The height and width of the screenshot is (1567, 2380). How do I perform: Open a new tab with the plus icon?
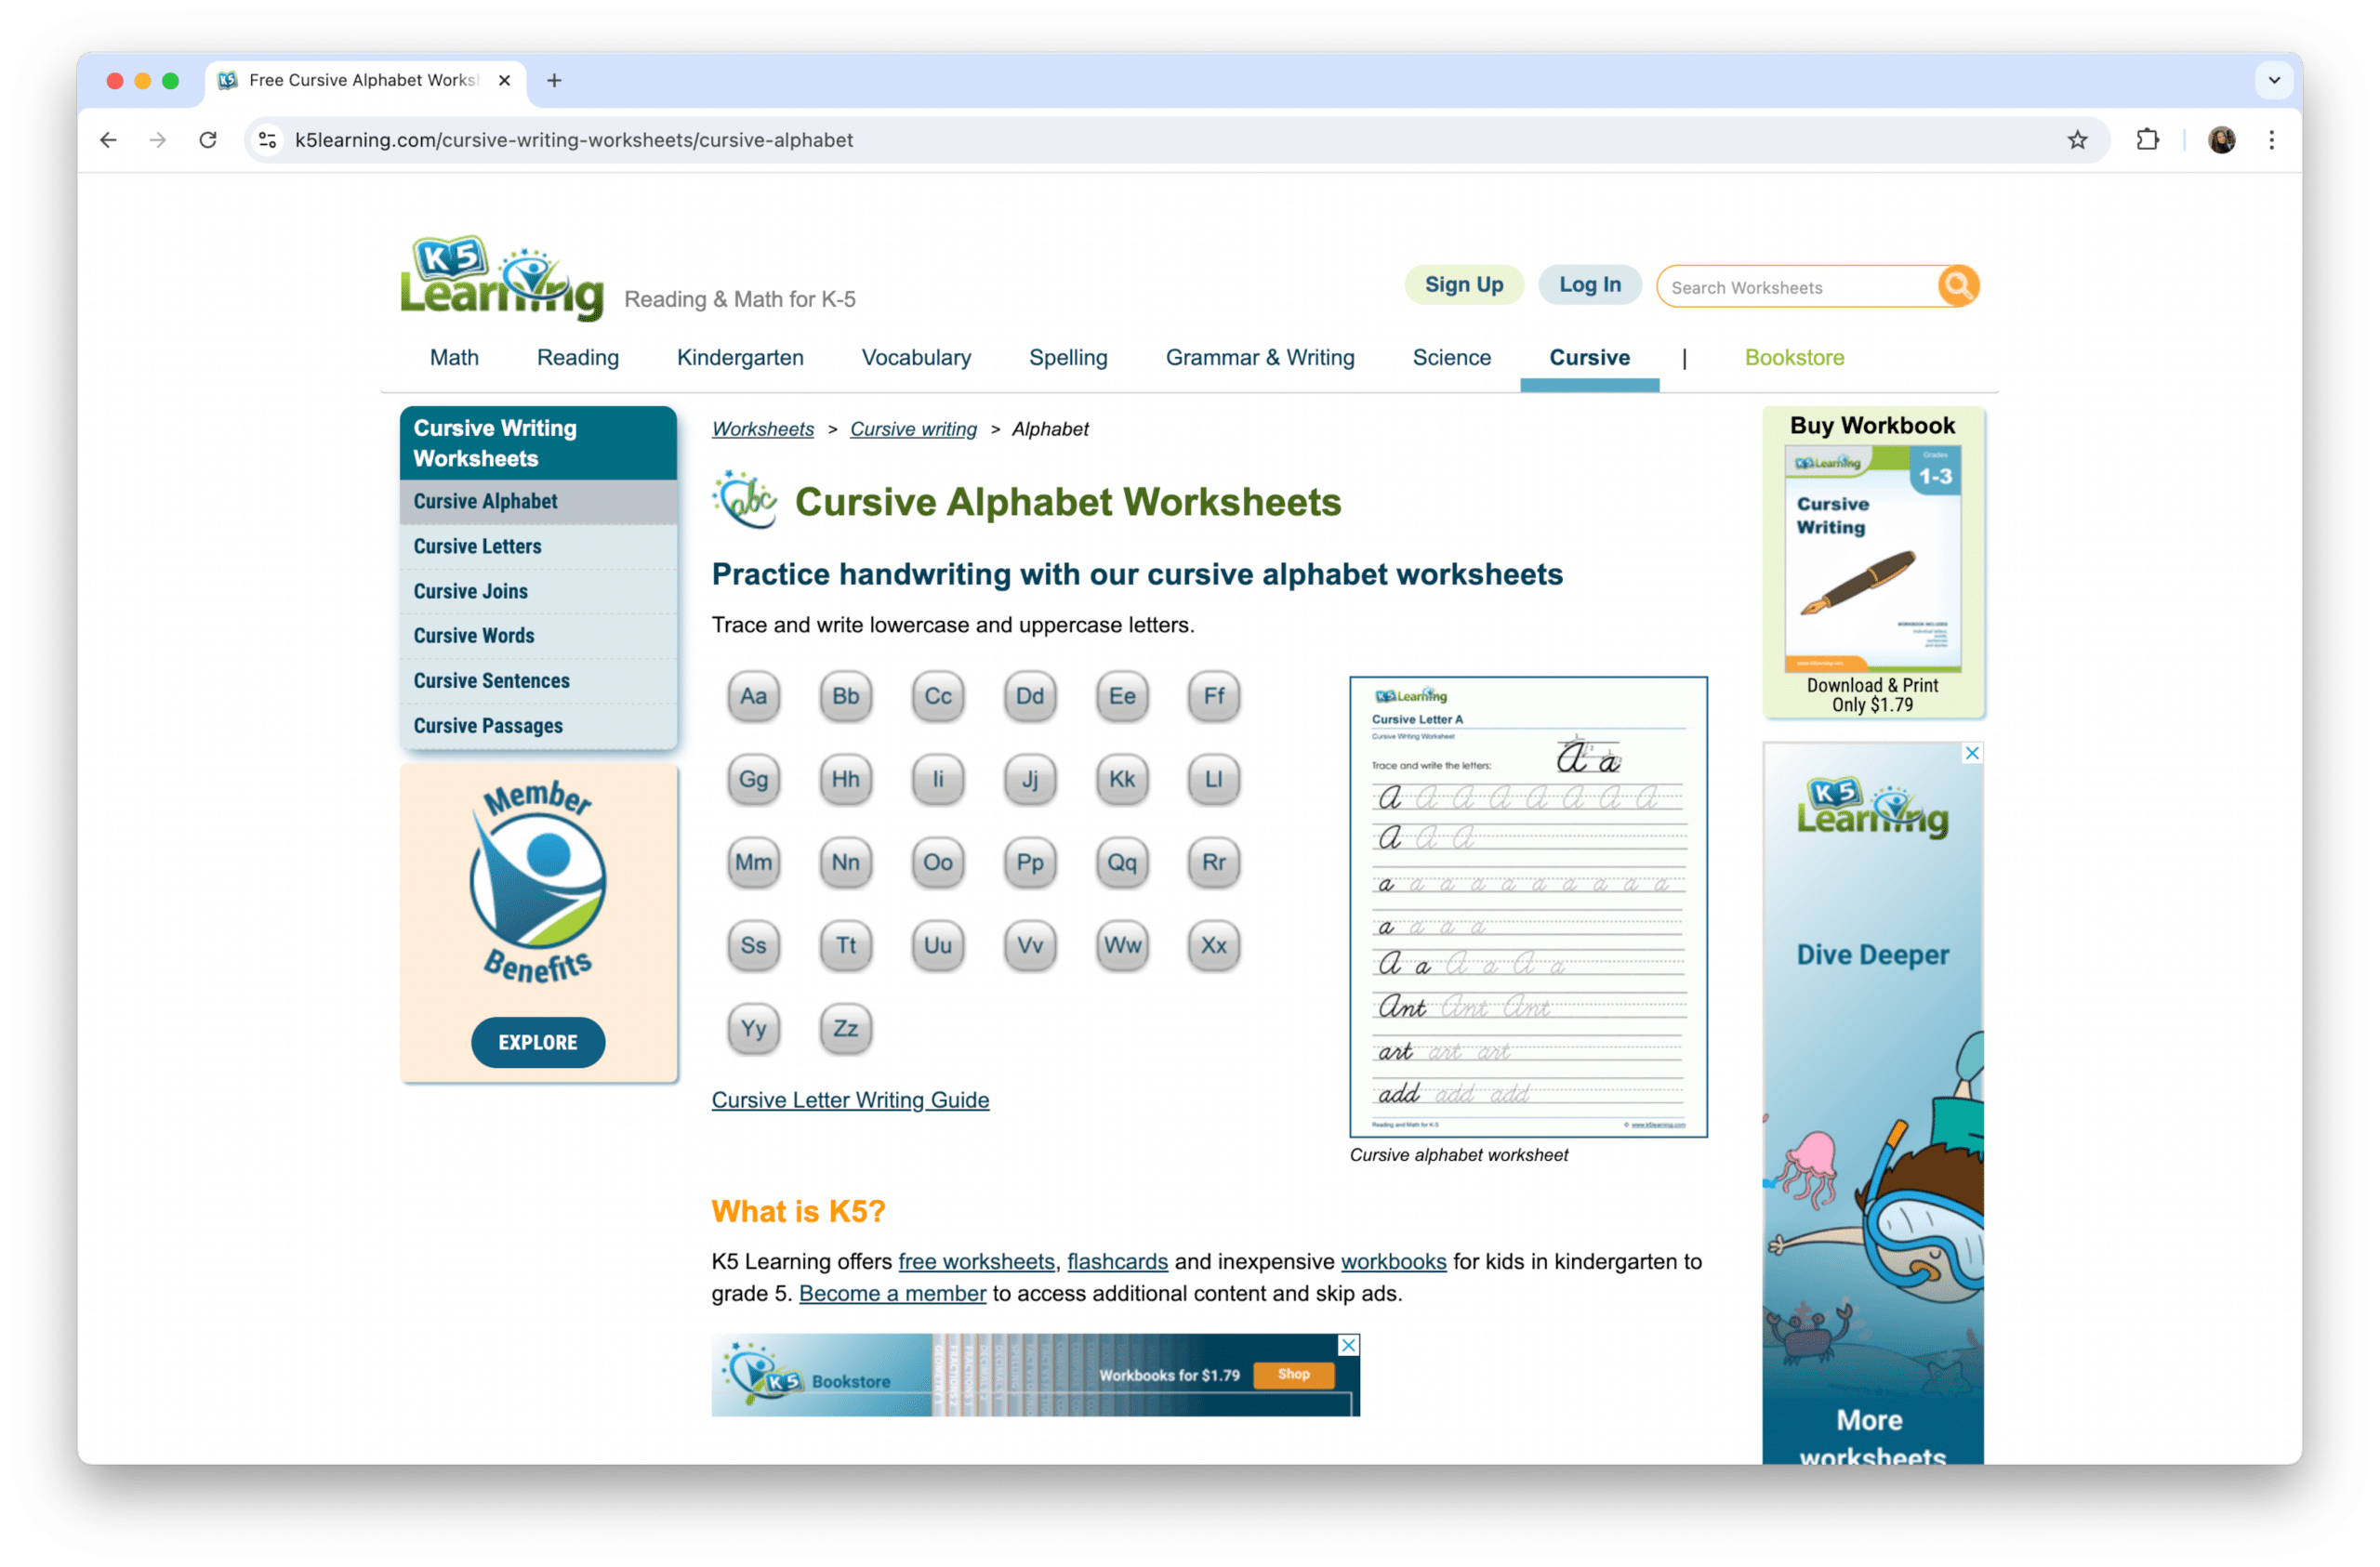(x=554, y=80)
